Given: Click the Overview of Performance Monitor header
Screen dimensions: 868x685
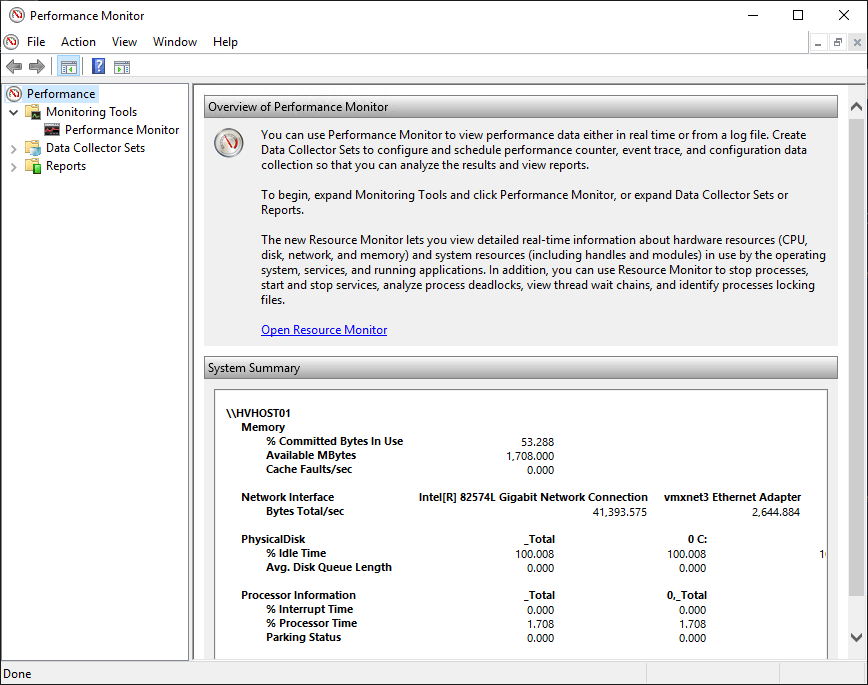Looking at the screenshot, I should (x=520, y=106).
